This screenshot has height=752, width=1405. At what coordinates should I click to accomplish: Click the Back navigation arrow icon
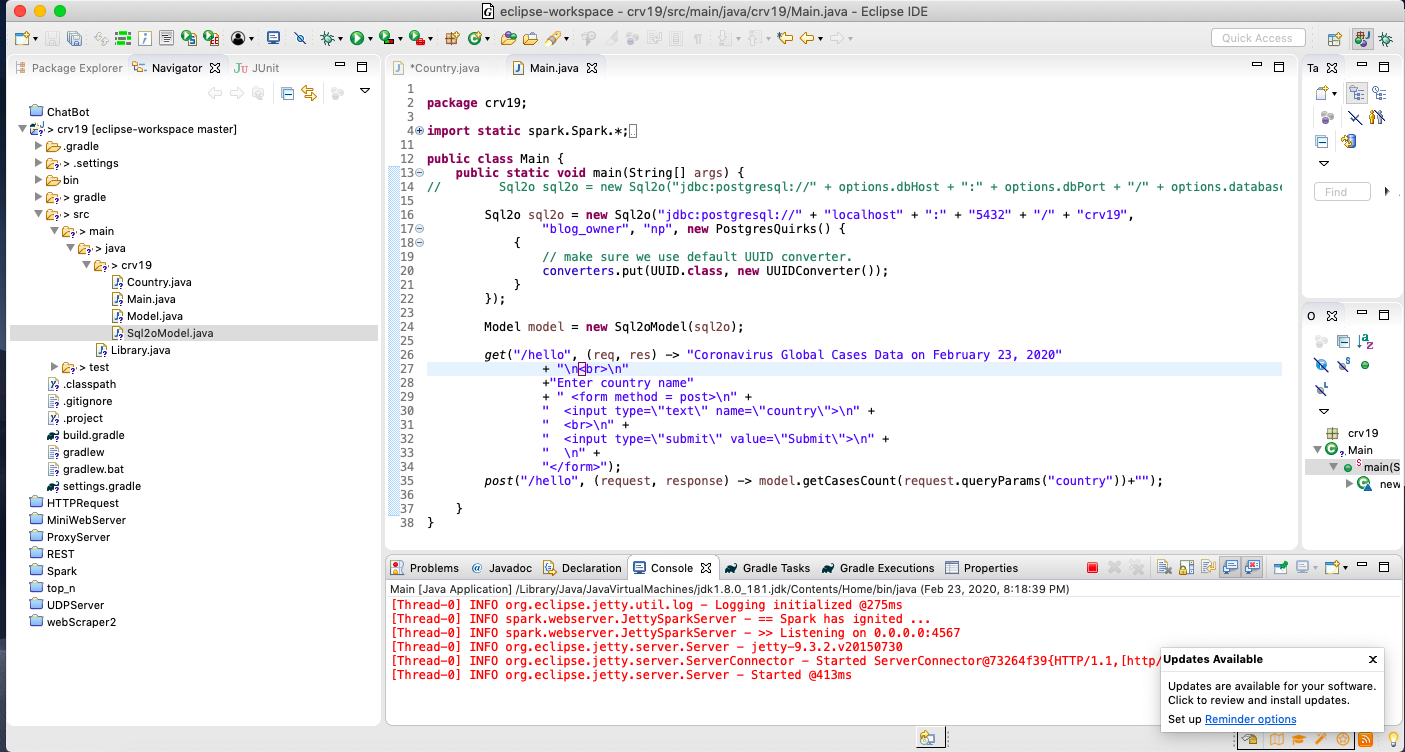coord(807,38)
